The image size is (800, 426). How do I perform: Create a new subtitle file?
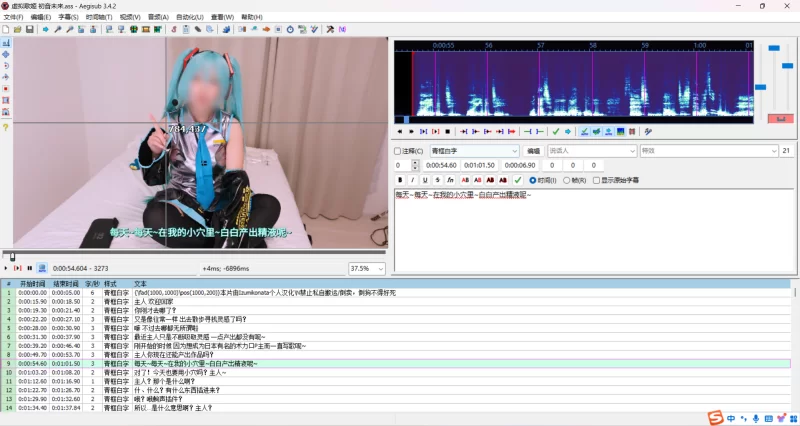(x=5, y=30)
